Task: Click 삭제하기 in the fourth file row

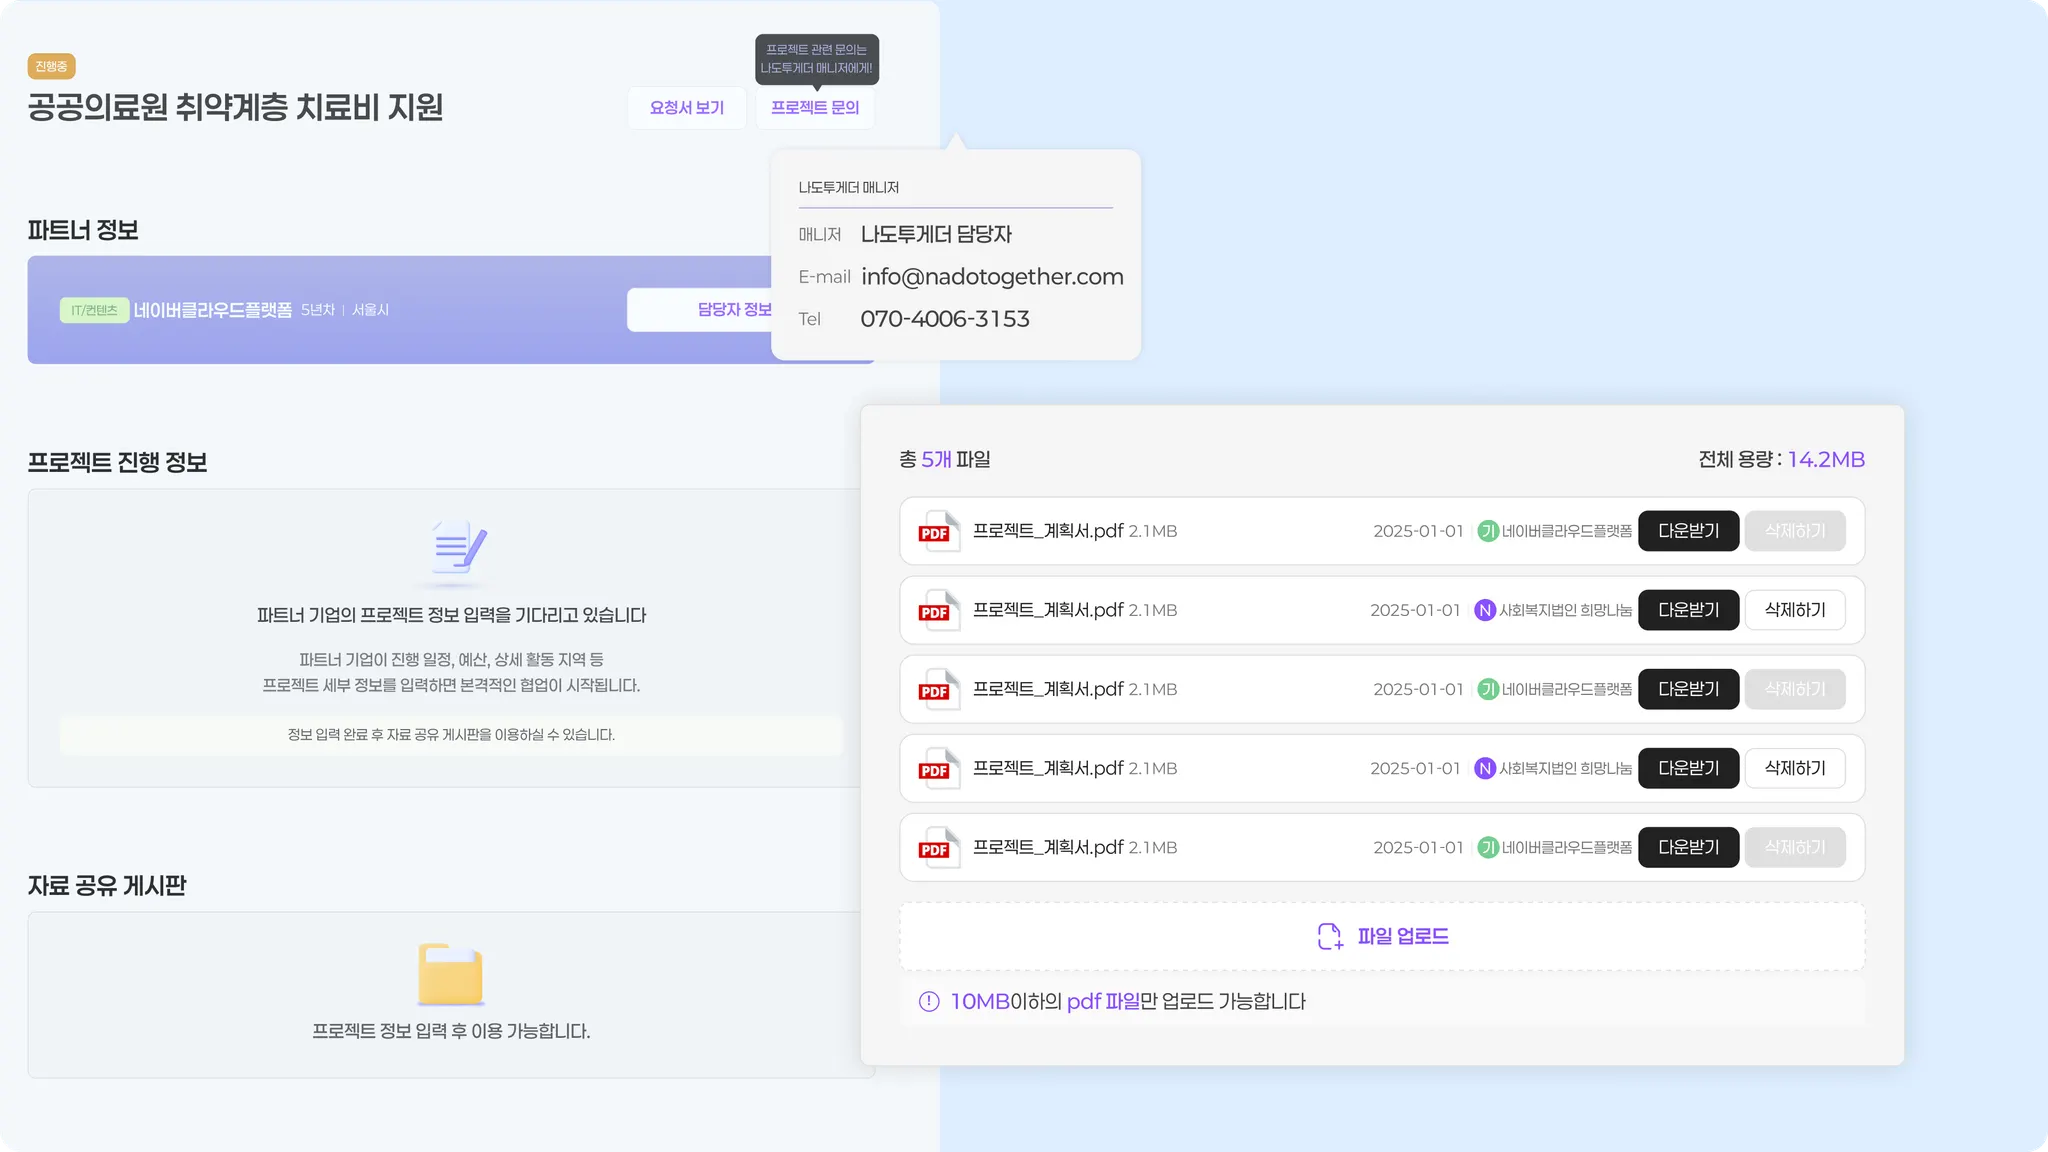Action: pos(1794,768)
